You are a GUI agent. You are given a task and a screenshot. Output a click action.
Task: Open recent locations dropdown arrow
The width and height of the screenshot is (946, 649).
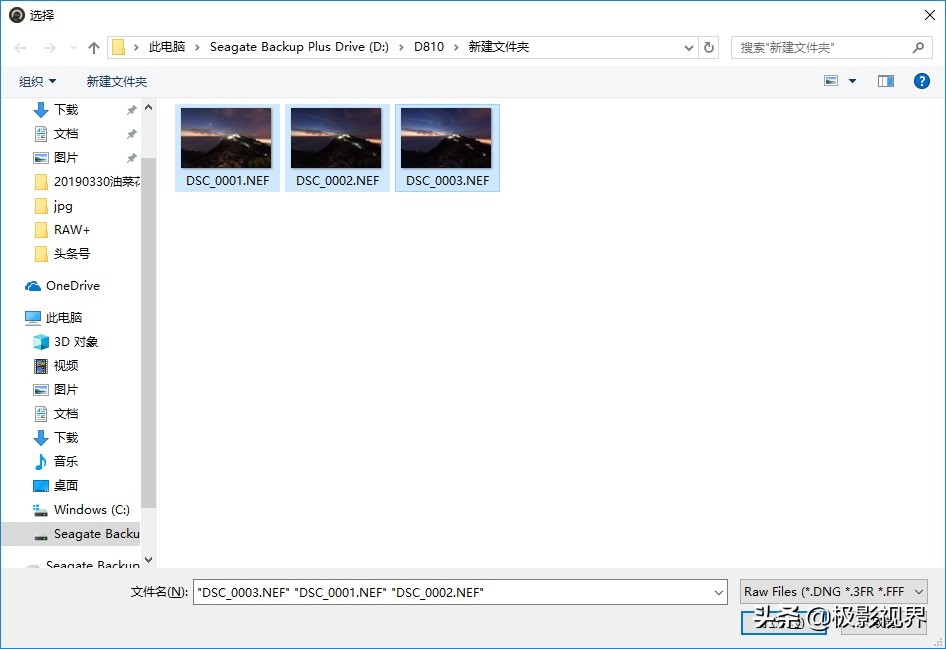coord(73,48)
